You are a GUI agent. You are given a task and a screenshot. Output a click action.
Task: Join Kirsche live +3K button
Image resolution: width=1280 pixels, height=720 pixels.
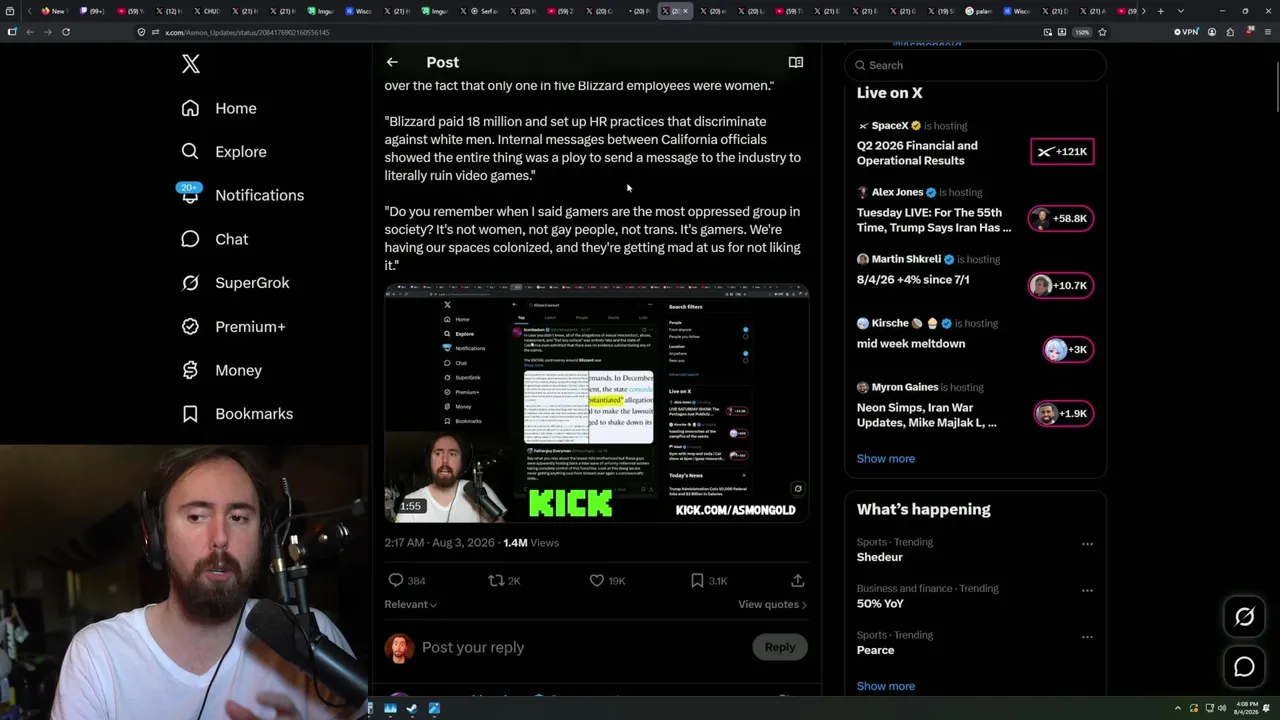coord(1067,349)
